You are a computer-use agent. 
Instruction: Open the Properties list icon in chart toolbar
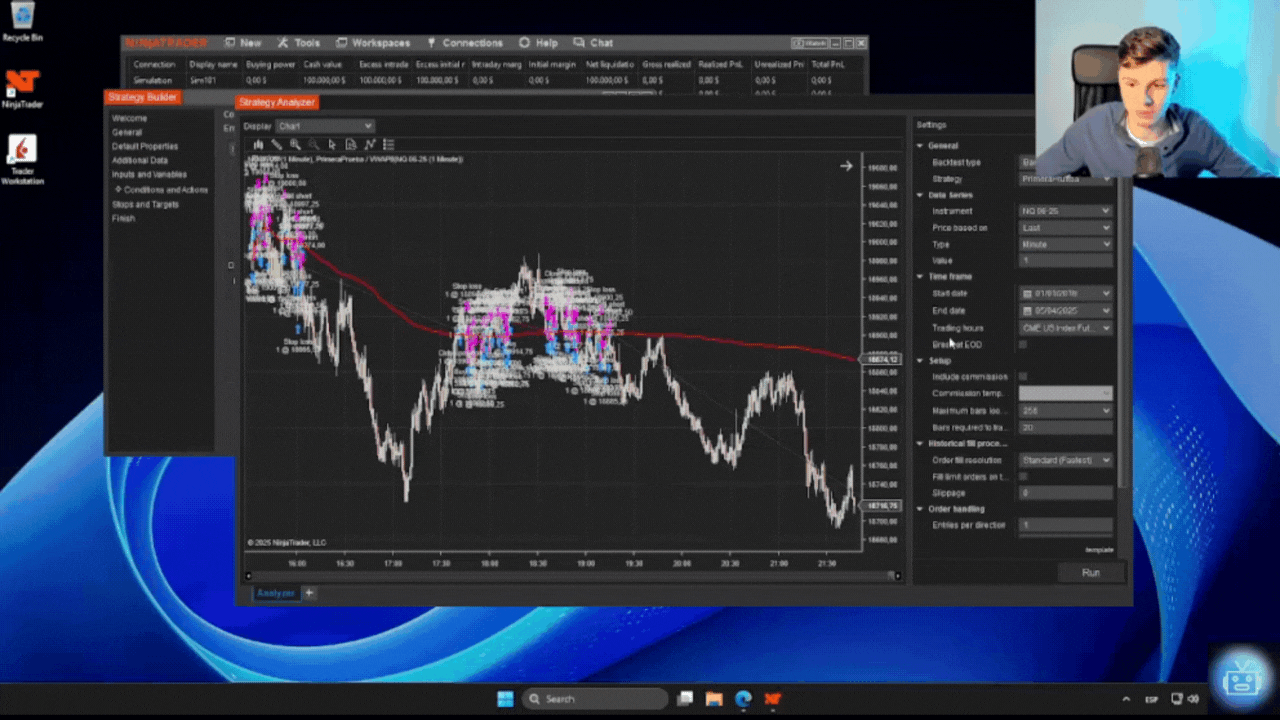click(389, 145)
